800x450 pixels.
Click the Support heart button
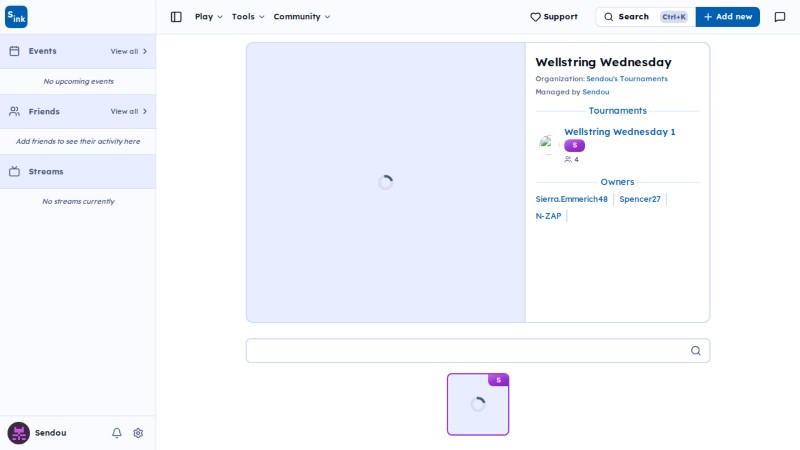(x=554, y=17)
